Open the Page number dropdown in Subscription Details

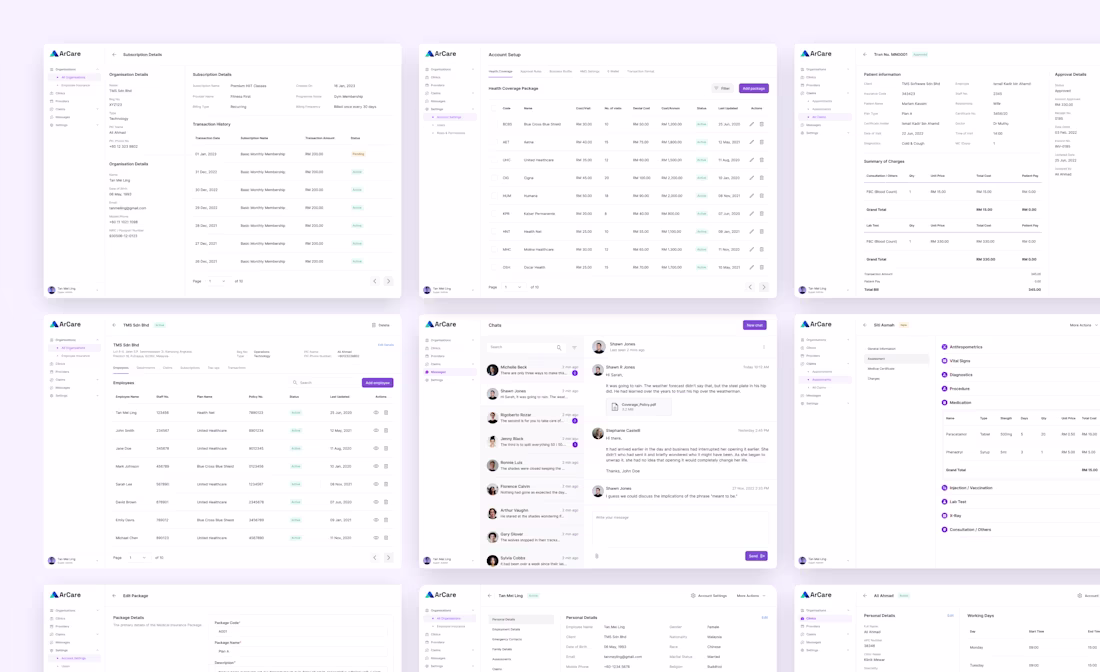[x=217, y=281]
